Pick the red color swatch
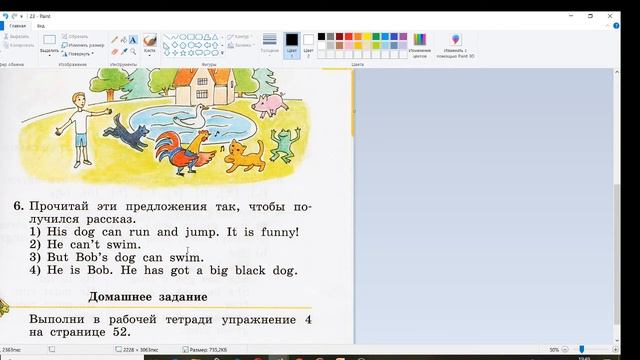 click(349, 37)
